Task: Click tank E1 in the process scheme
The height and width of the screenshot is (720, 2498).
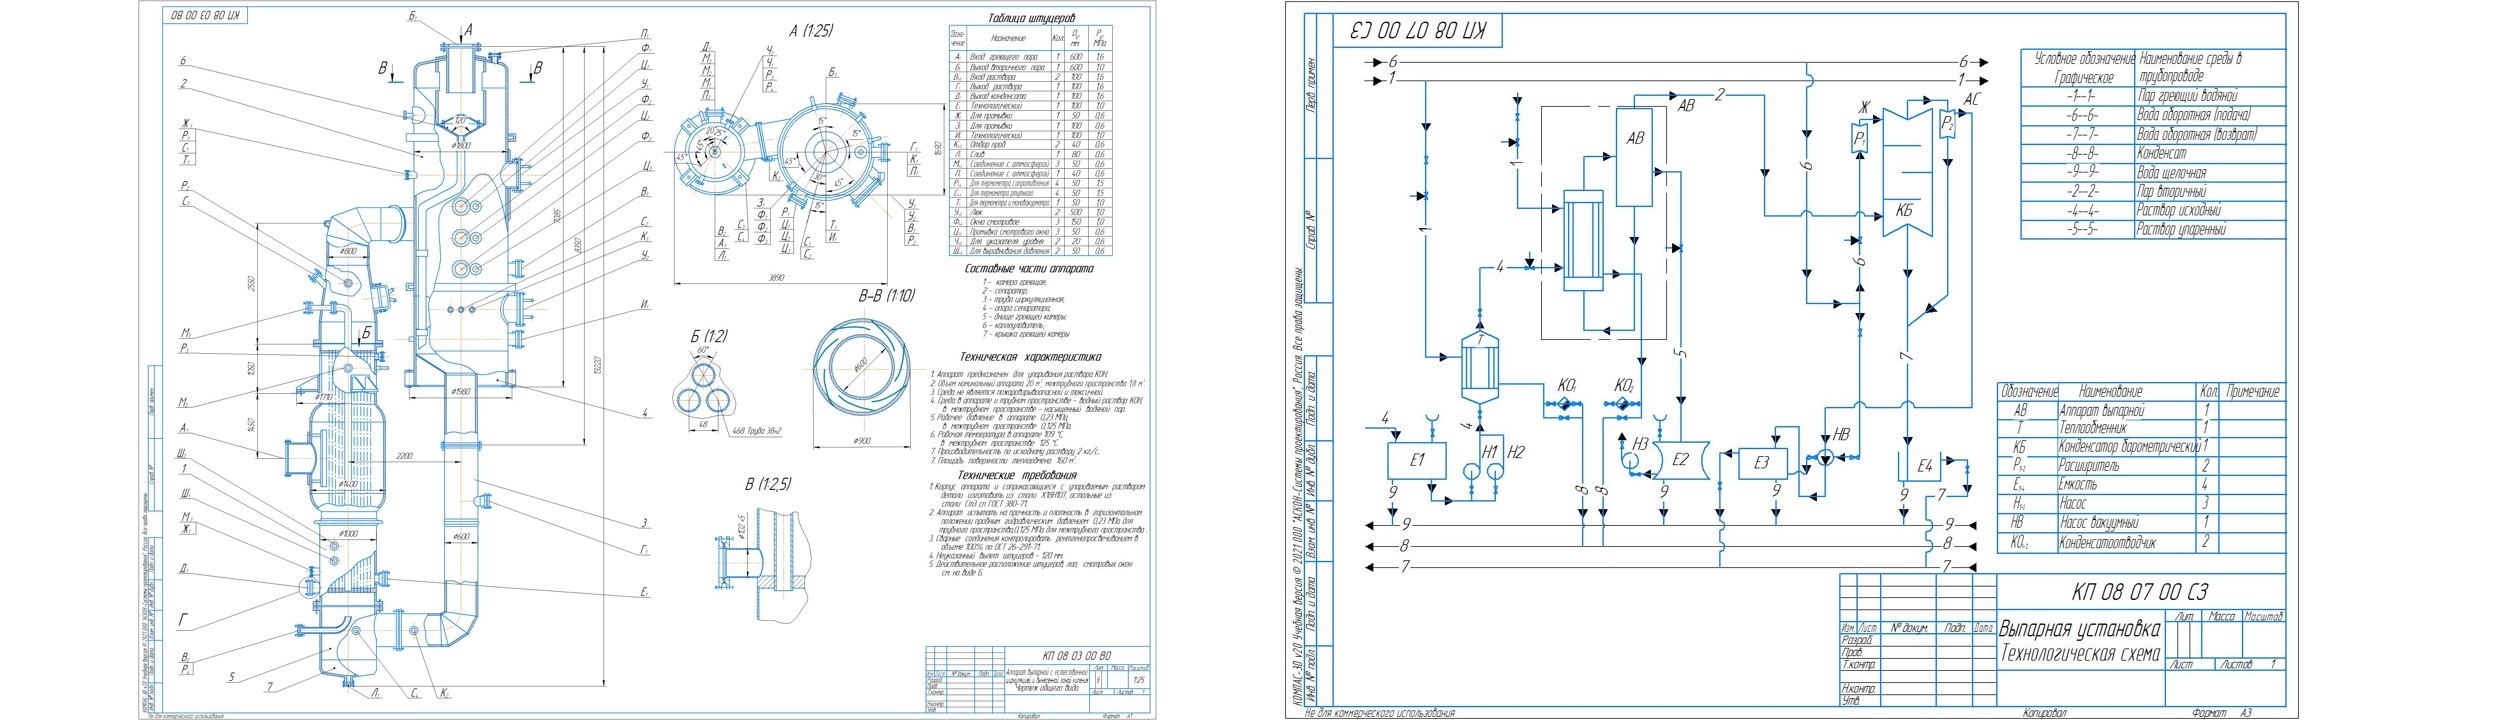Action: pyautogui.click(x=1417, y=461)
